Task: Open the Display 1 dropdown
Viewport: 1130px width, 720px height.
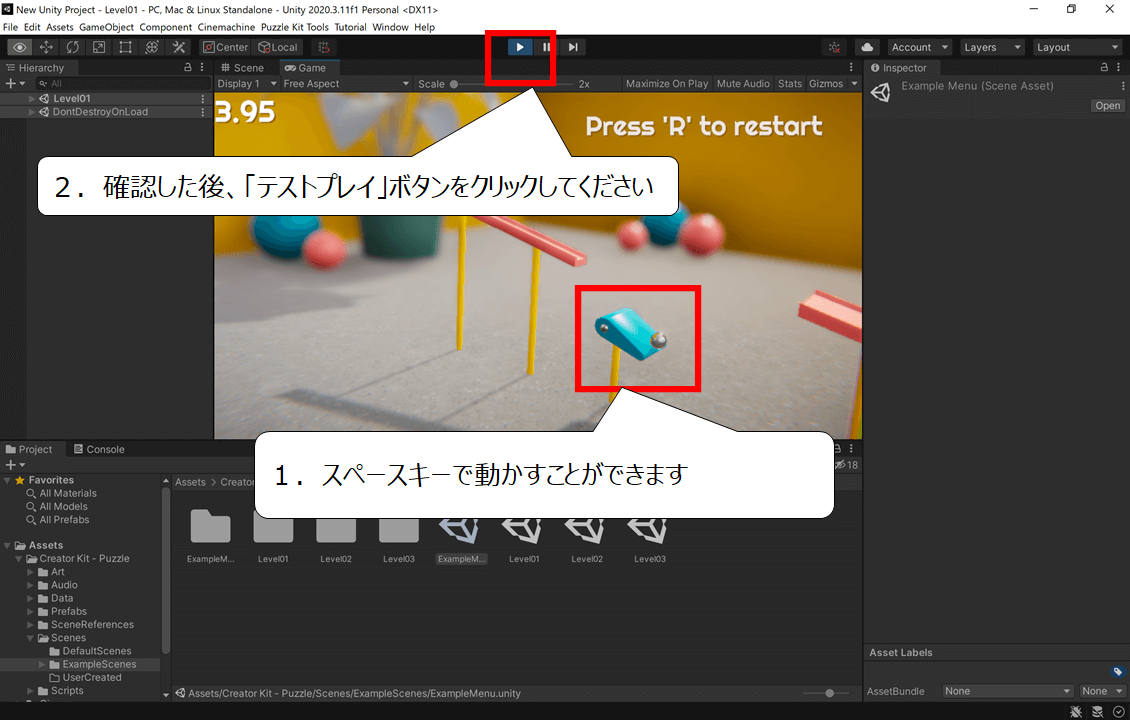Action: [x=246, y=84]
